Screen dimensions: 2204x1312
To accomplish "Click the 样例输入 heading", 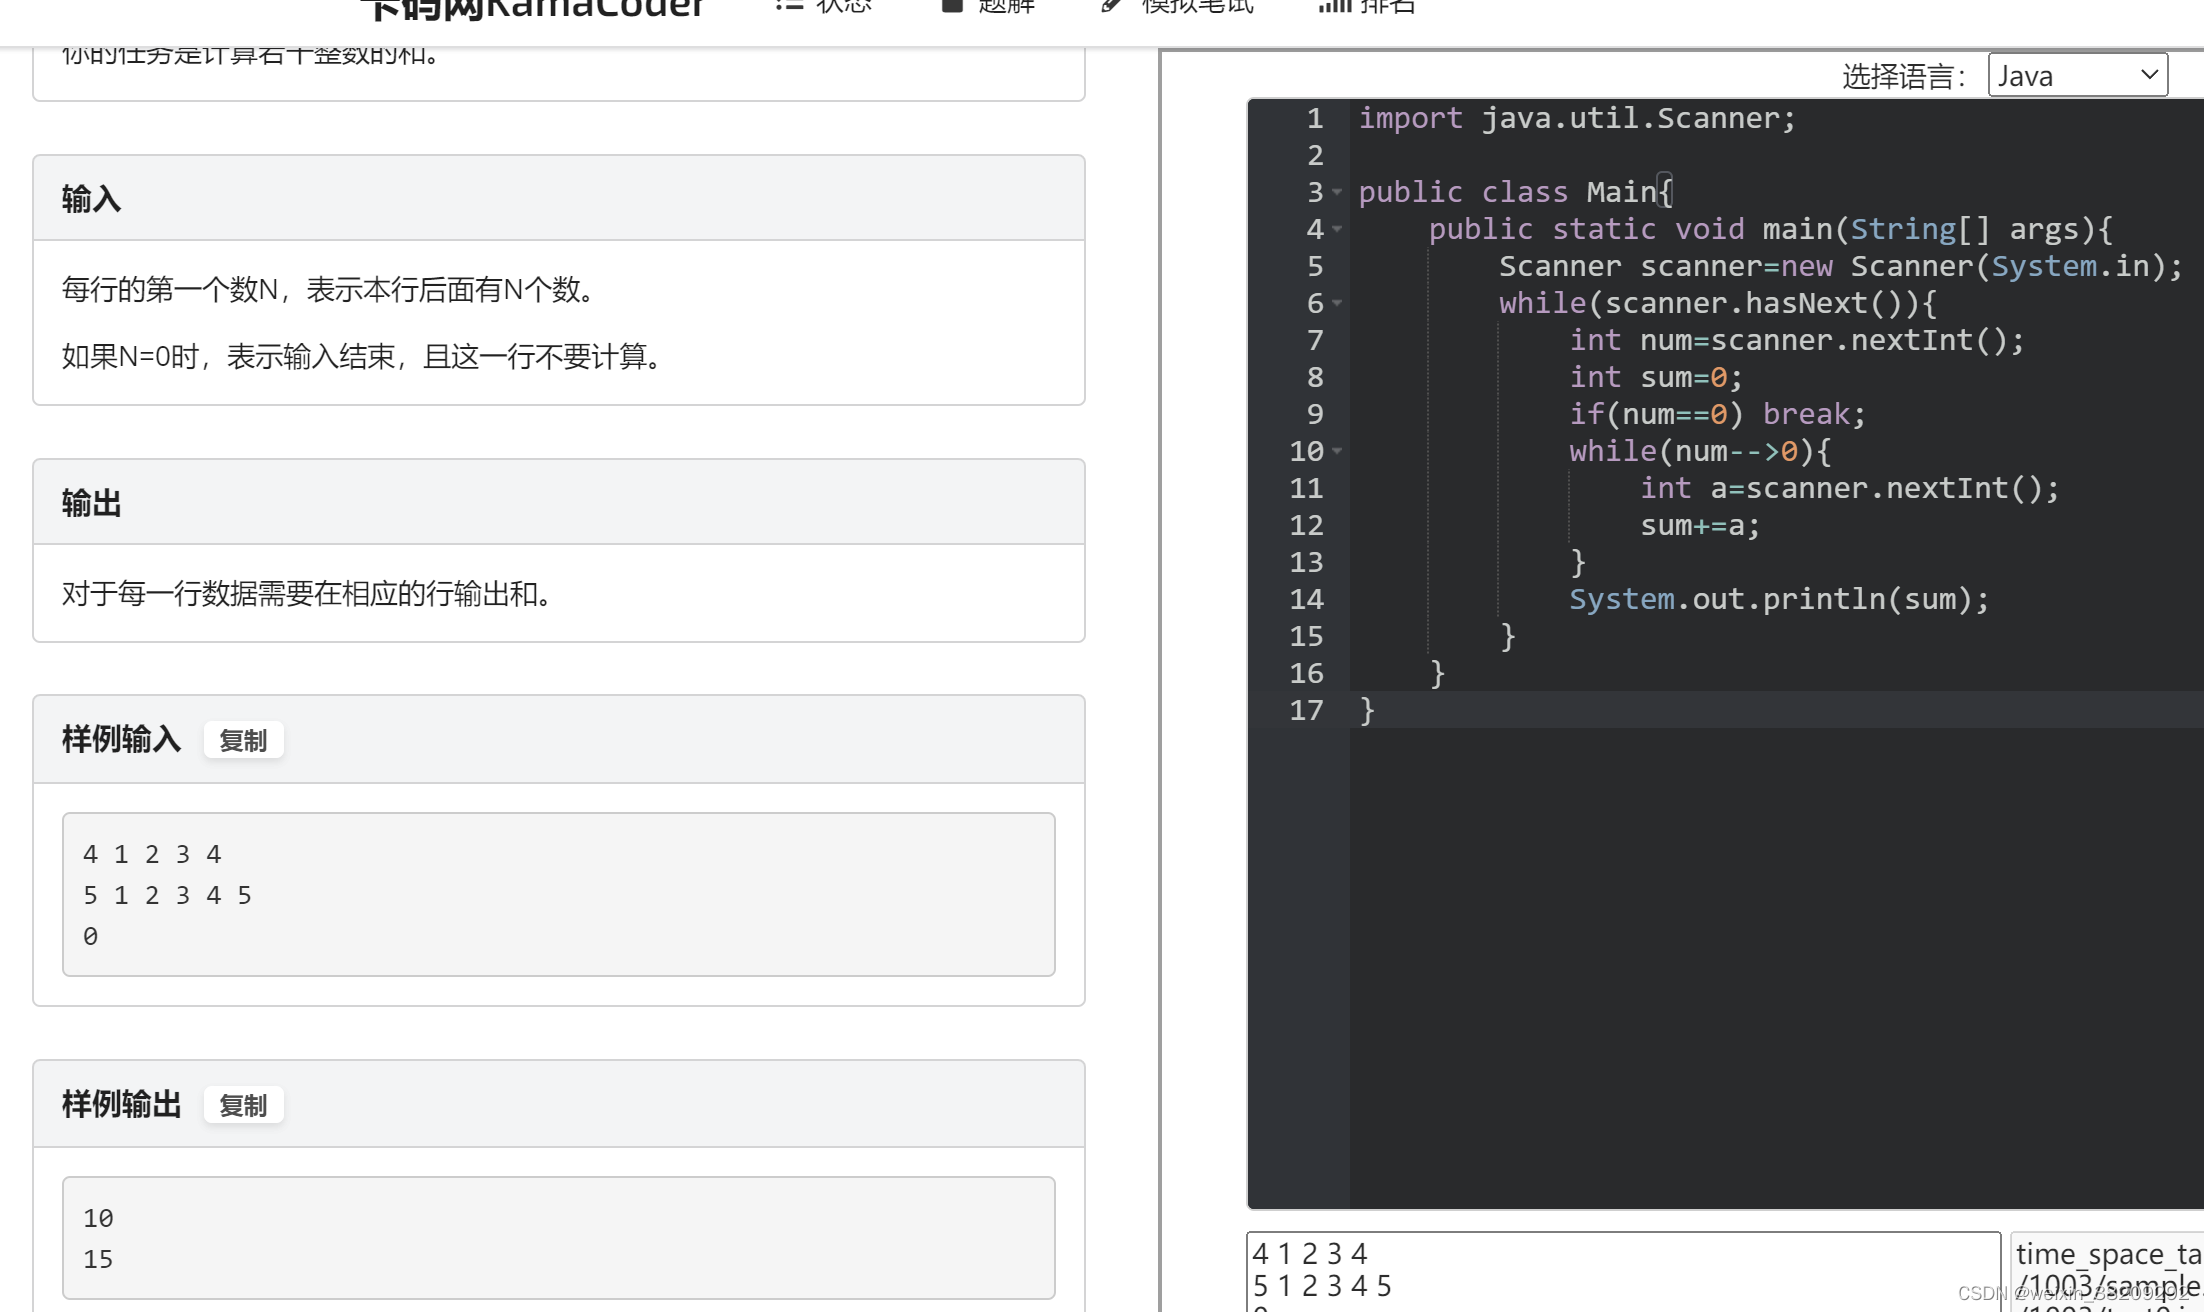I will 121,740.
